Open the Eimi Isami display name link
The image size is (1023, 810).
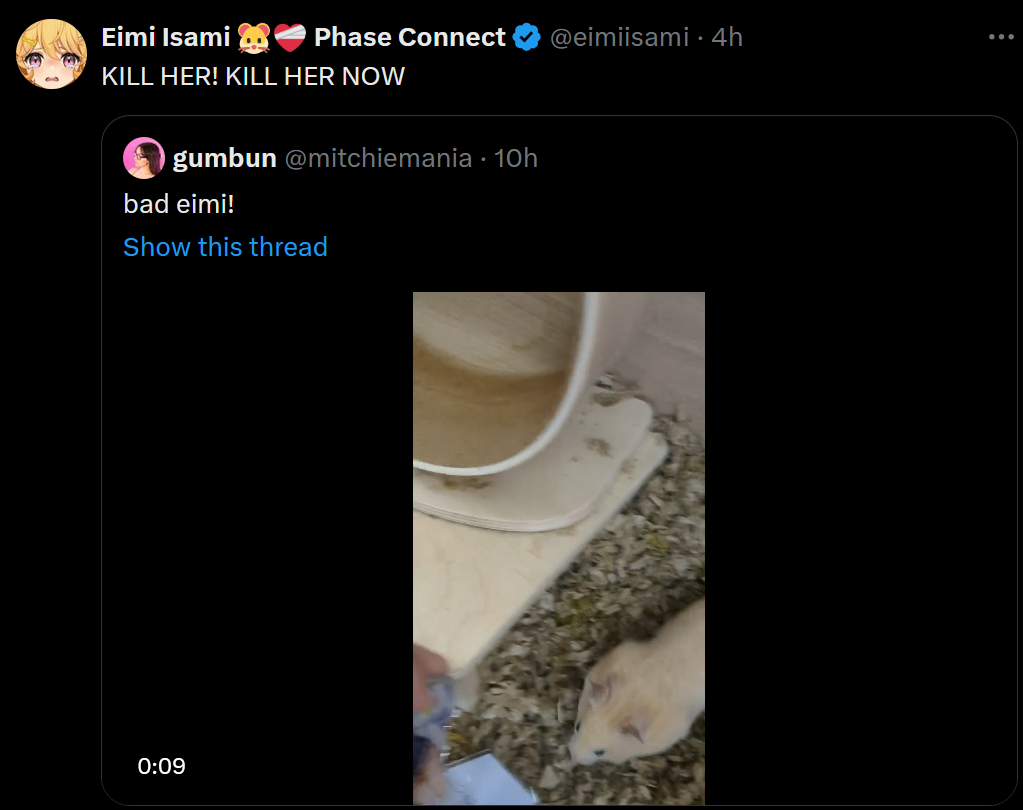166,38
